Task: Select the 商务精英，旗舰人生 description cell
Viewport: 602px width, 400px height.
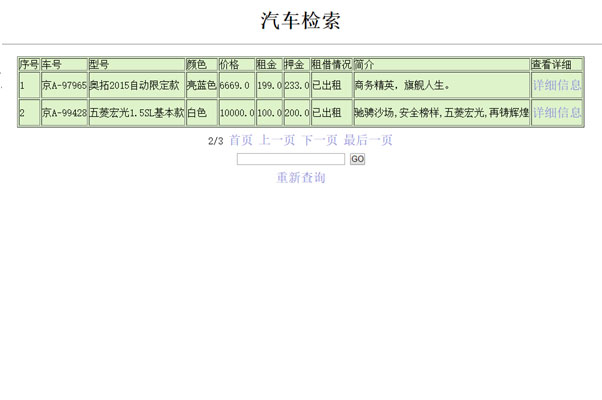Action: (x=440, y=85)
